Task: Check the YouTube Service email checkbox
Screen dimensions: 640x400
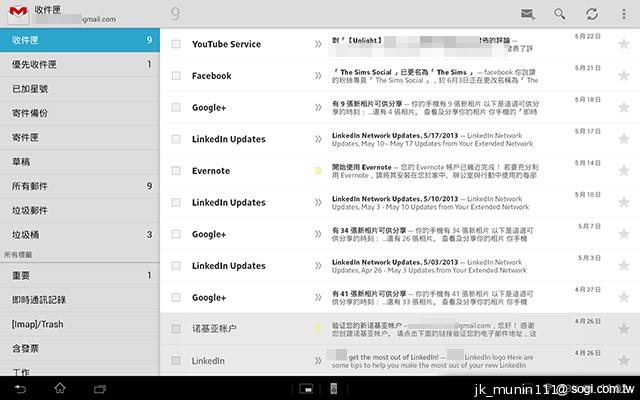Action: point(176,44)
